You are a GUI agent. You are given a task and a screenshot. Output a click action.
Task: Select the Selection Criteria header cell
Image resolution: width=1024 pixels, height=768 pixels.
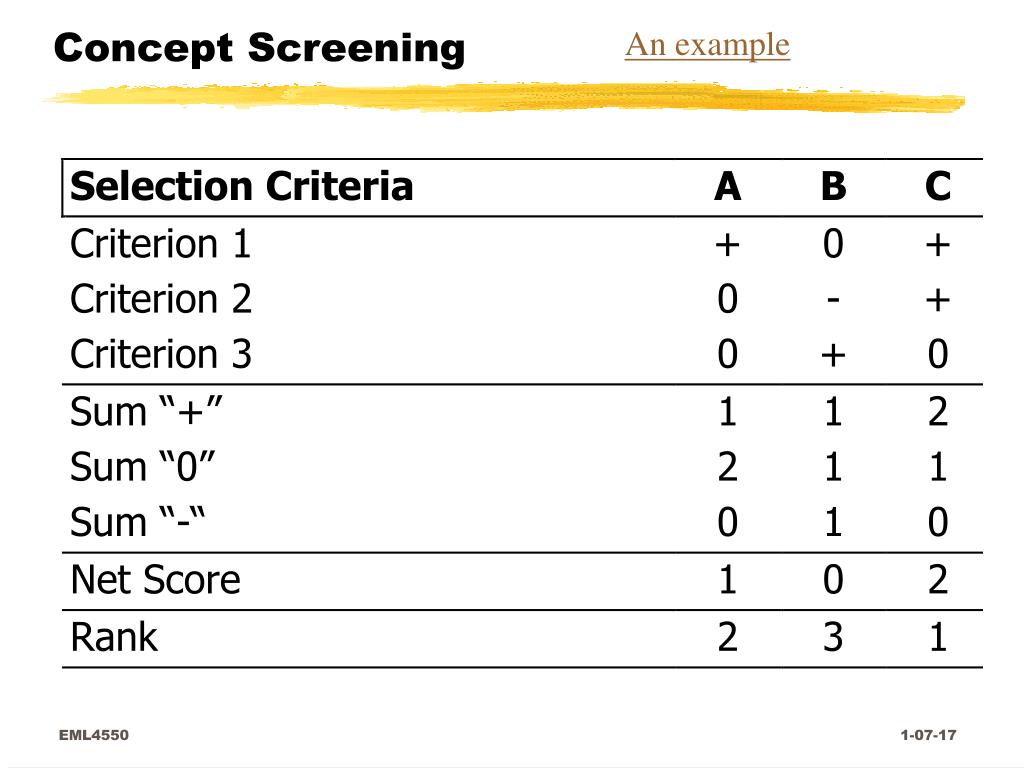coord(242,186)
